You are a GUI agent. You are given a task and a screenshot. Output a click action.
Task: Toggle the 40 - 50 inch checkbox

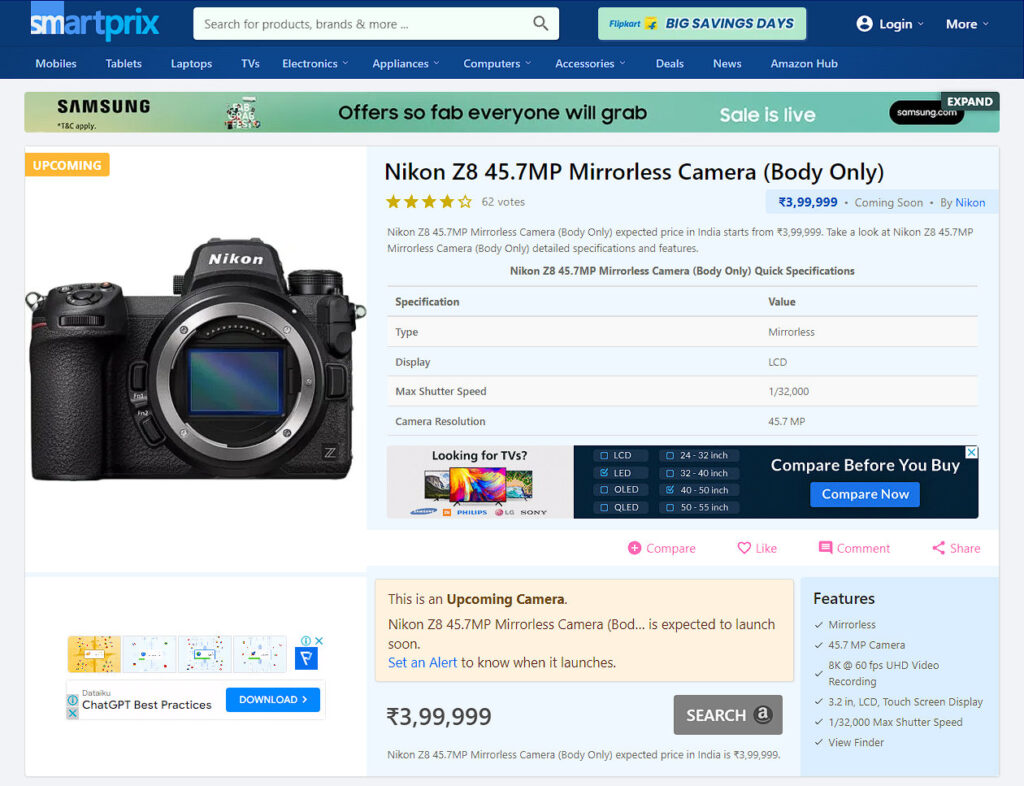(x=669, y=490)
